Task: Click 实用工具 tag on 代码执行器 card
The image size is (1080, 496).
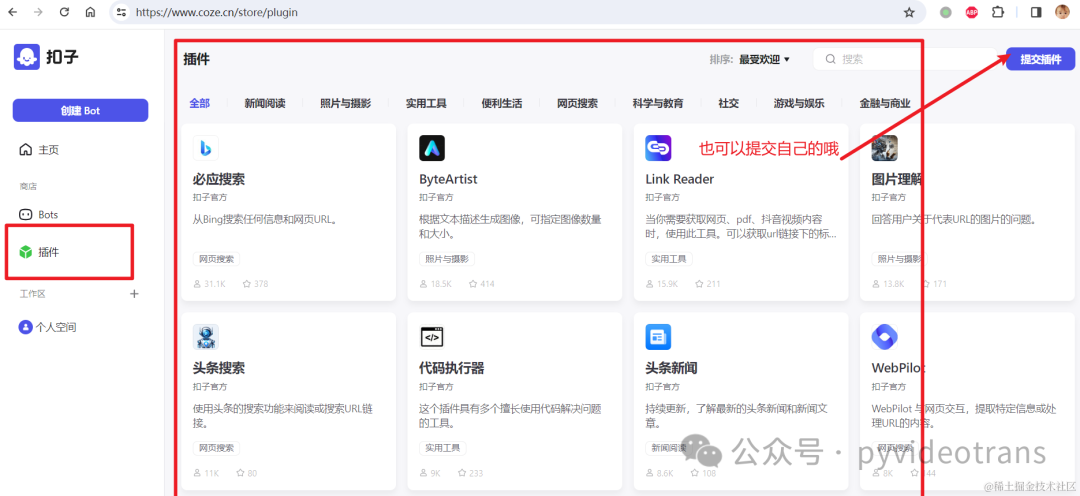Action: [x=442, y=448]
